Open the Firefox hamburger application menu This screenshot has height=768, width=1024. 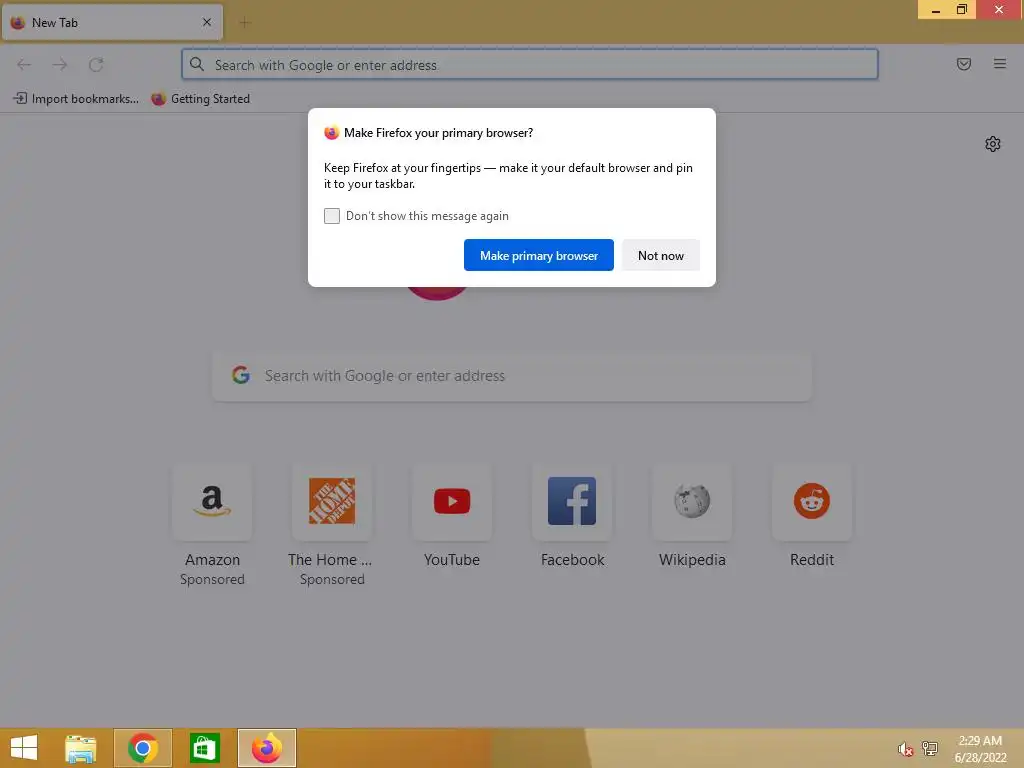(1000, 64)
